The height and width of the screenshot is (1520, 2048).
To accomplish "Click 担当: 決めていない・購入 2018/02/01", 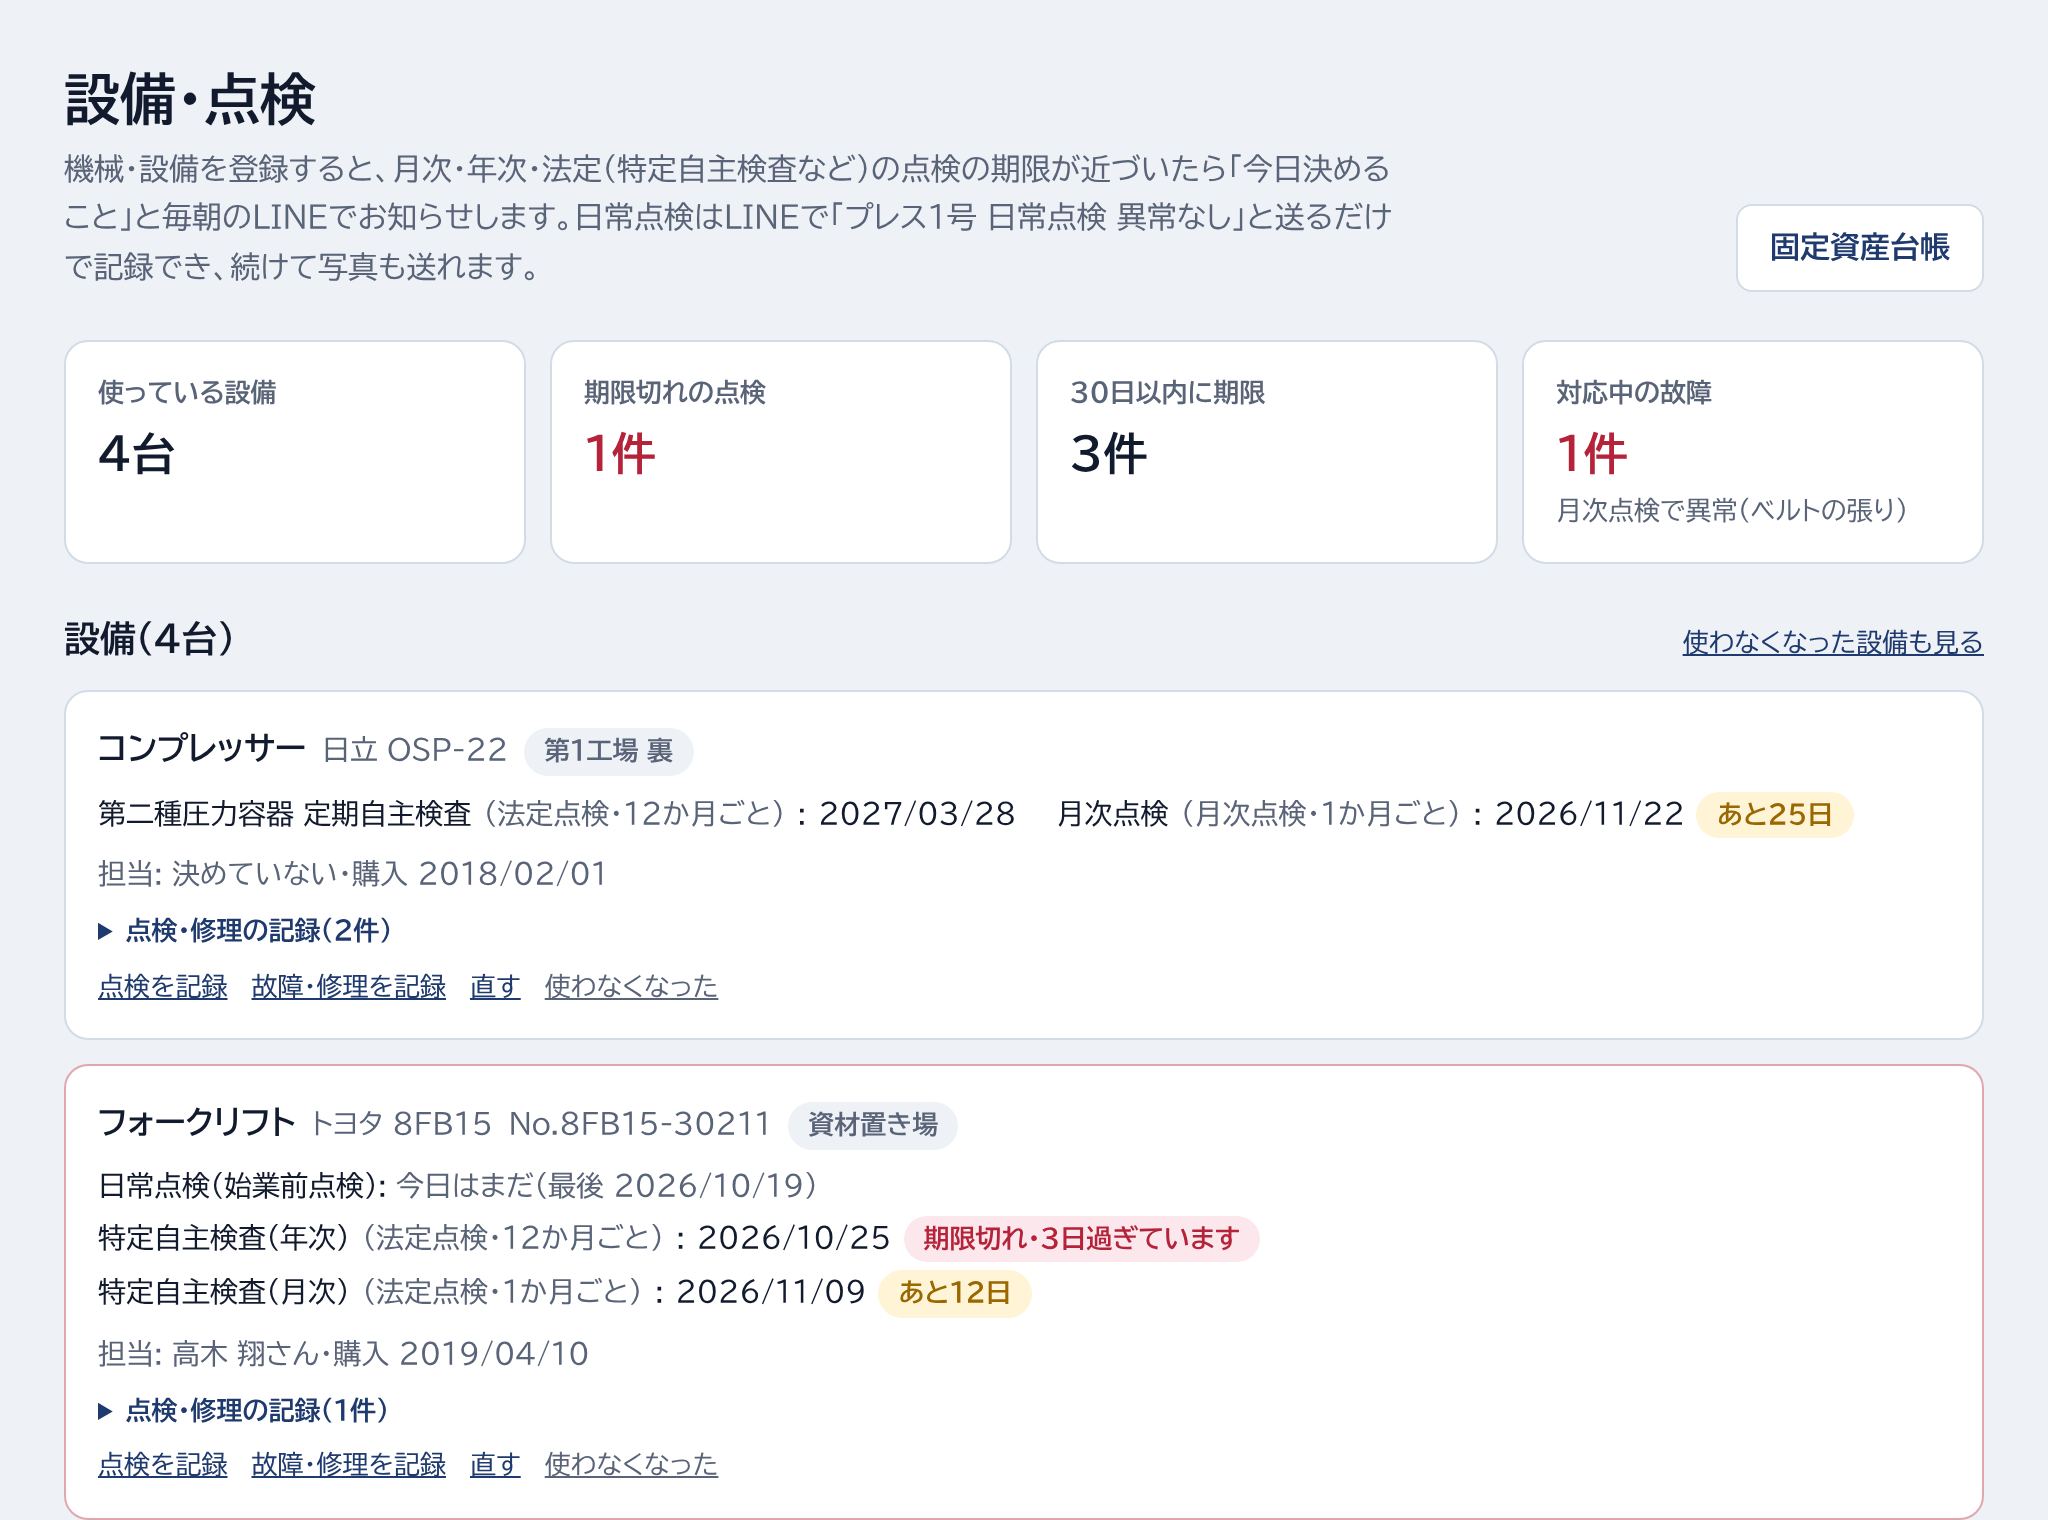I will 353,874.
